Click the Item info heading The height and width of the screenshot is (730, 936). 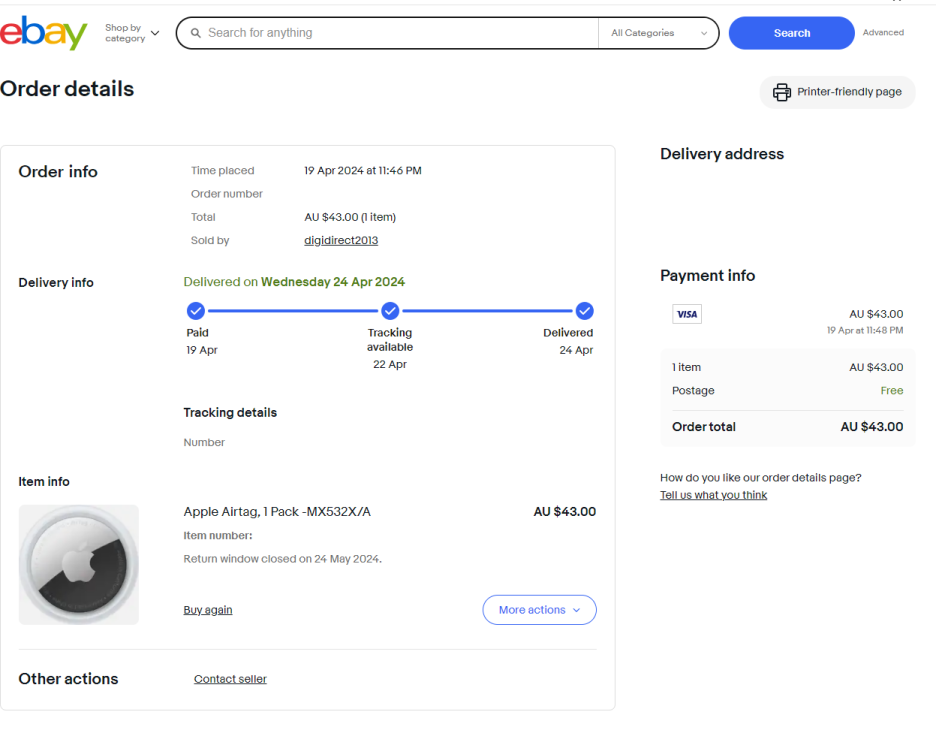tap(44, 482)
